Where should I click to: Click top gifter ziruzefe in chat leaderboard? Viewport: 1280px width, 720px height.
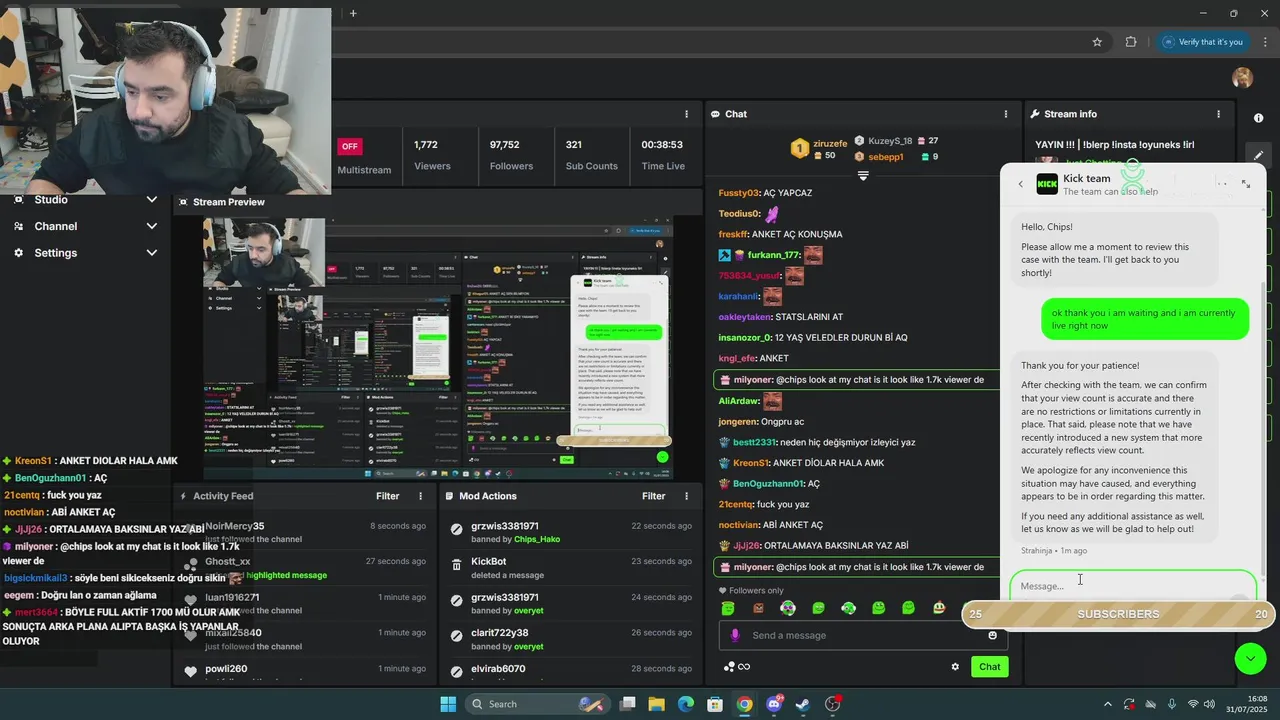click(829, 144)
